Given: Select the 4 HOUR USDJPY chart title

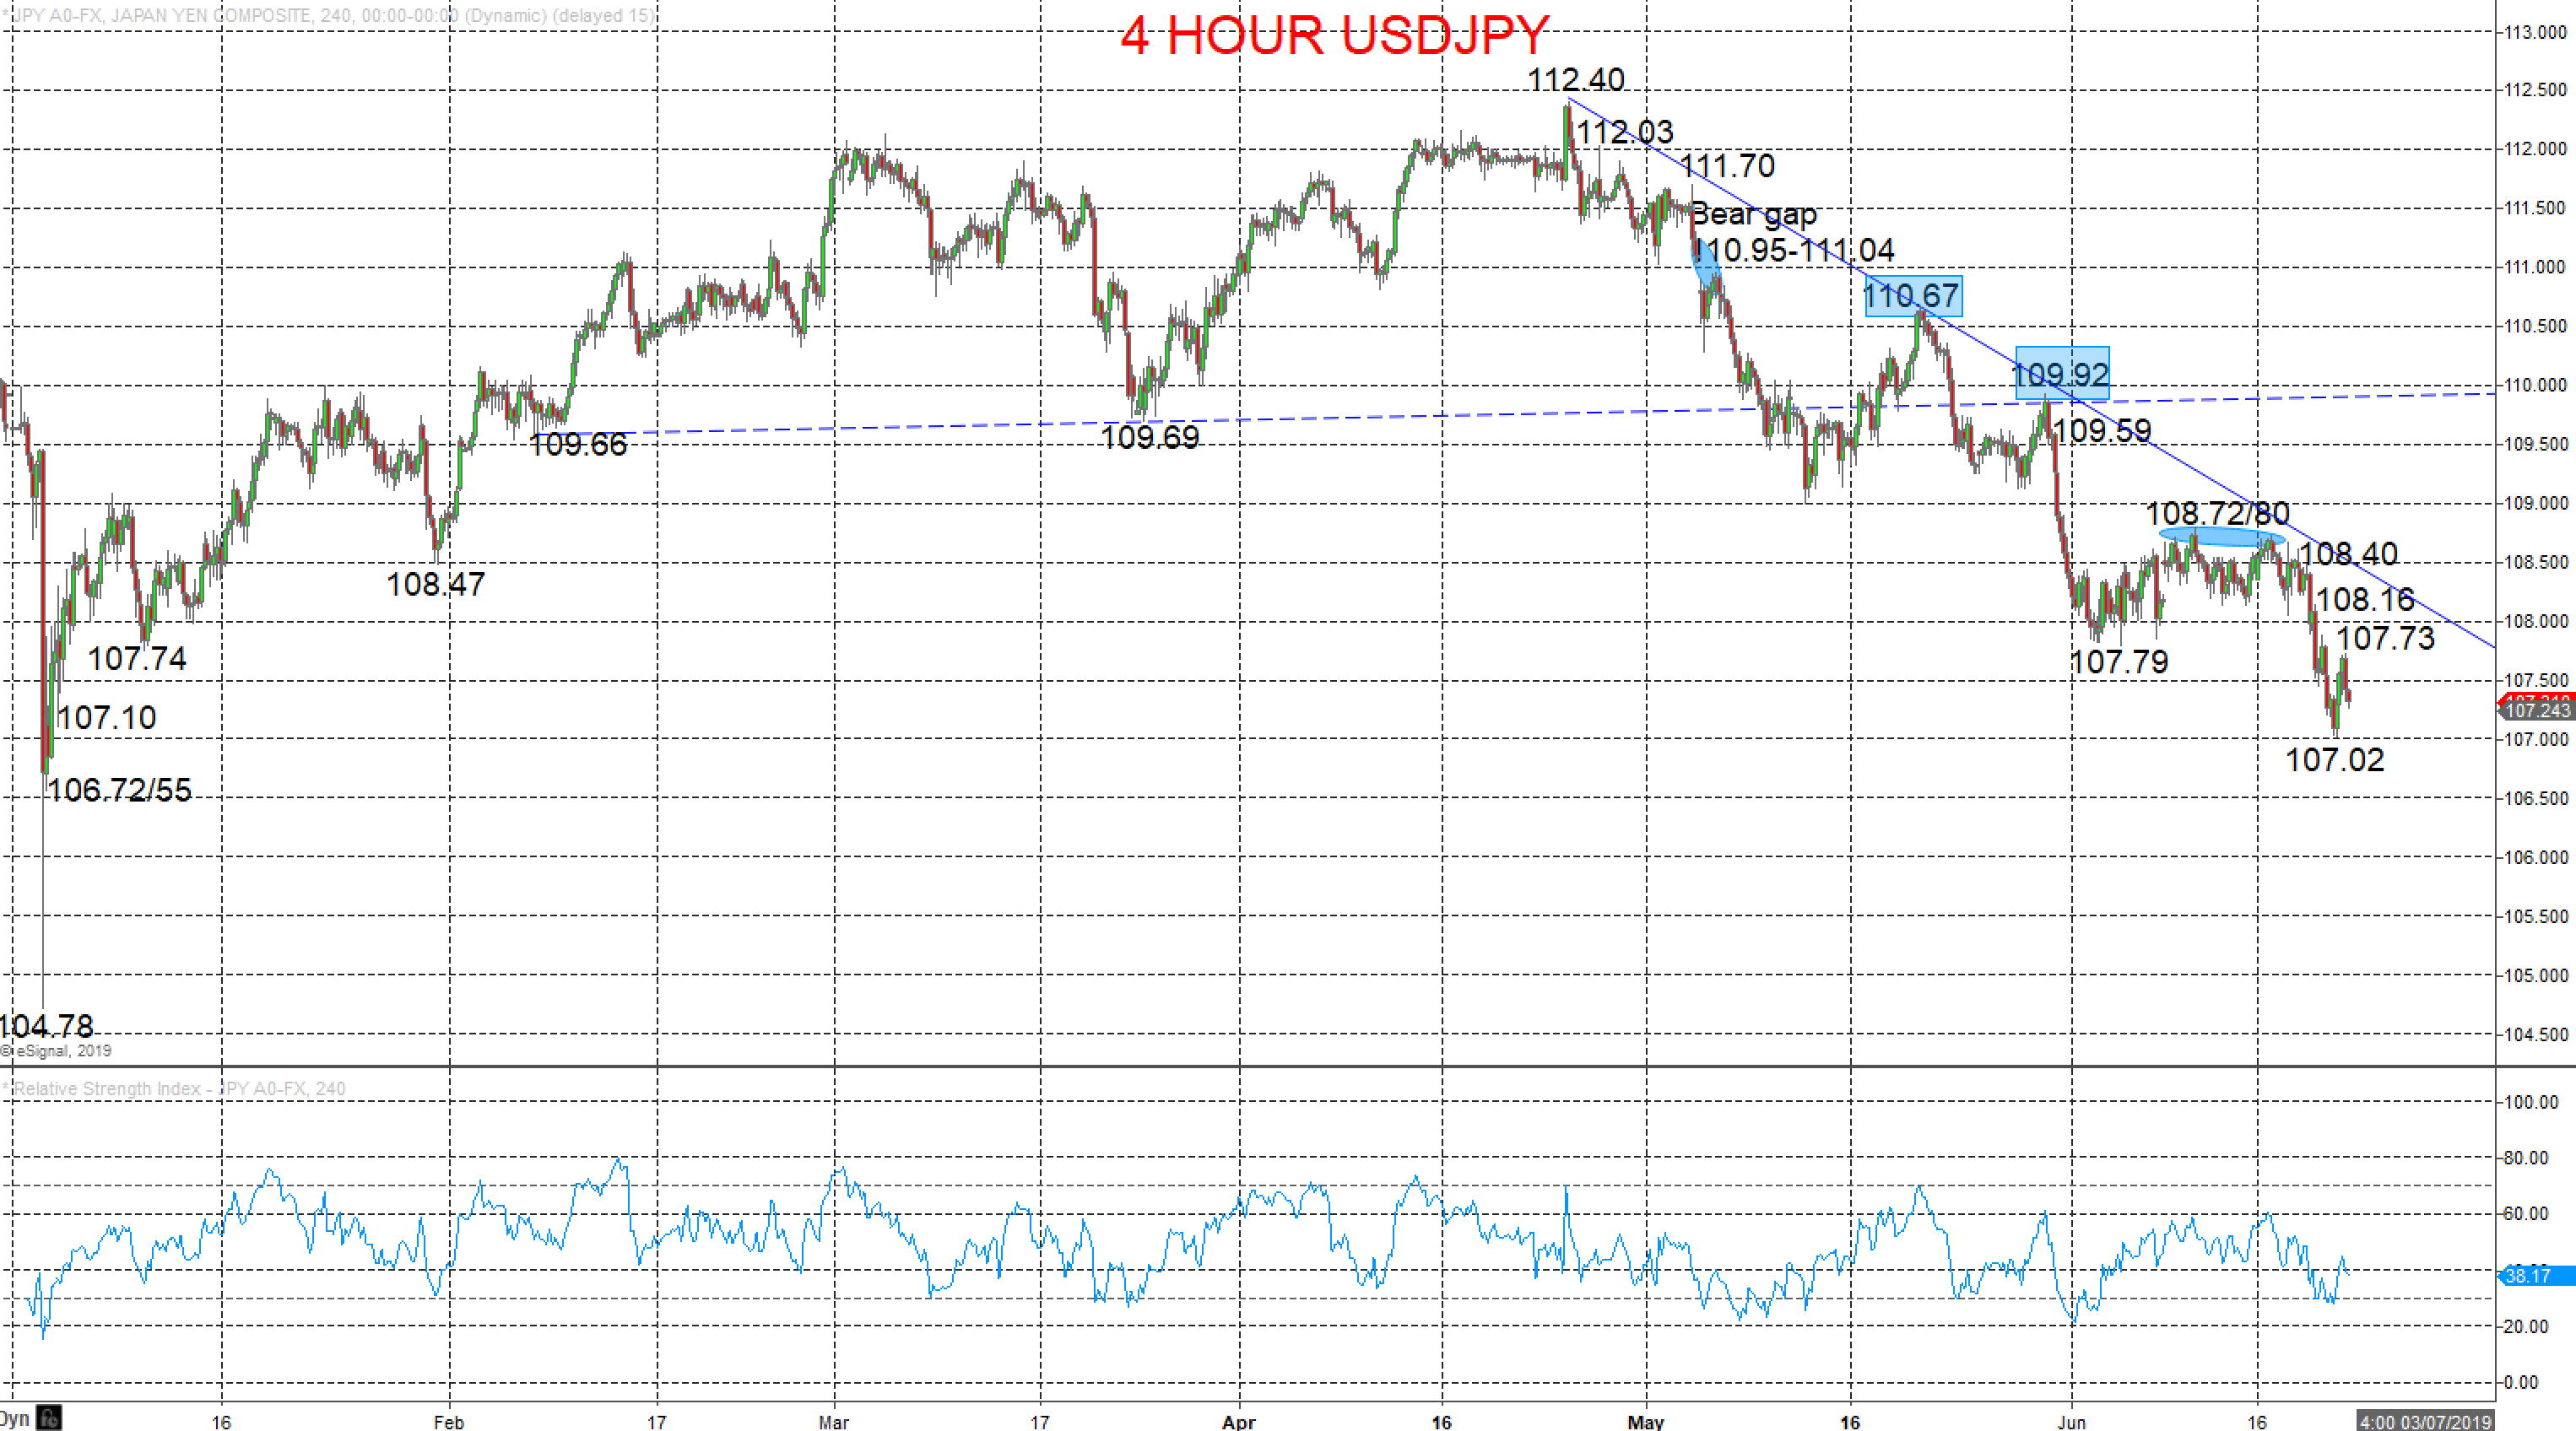Looking at the screenshot, I should coord(1335,36).
